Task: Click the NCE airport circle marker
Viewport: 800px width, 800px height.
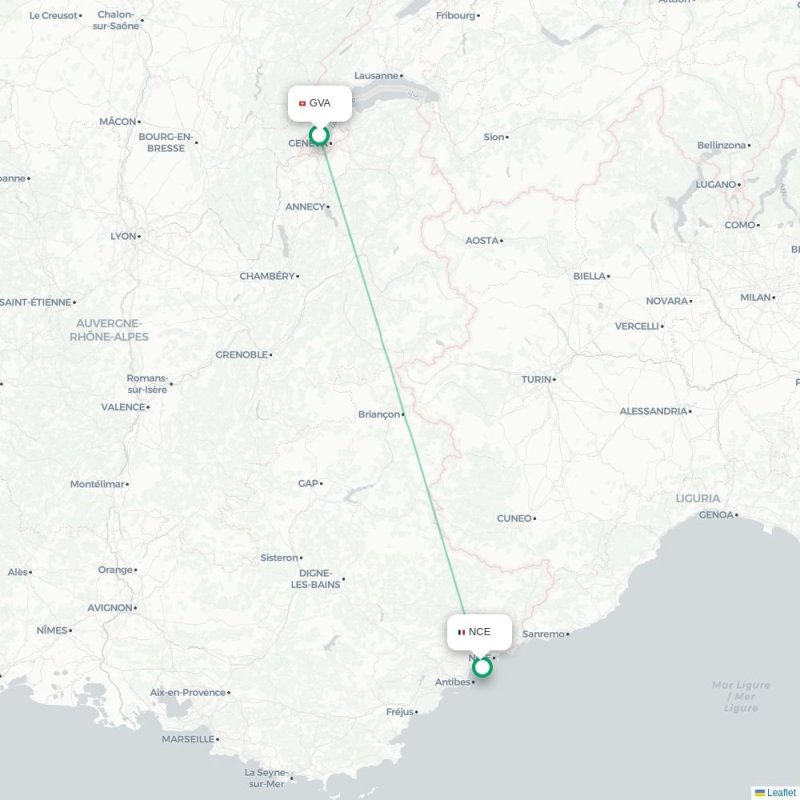Action: (x=482, y=667)
